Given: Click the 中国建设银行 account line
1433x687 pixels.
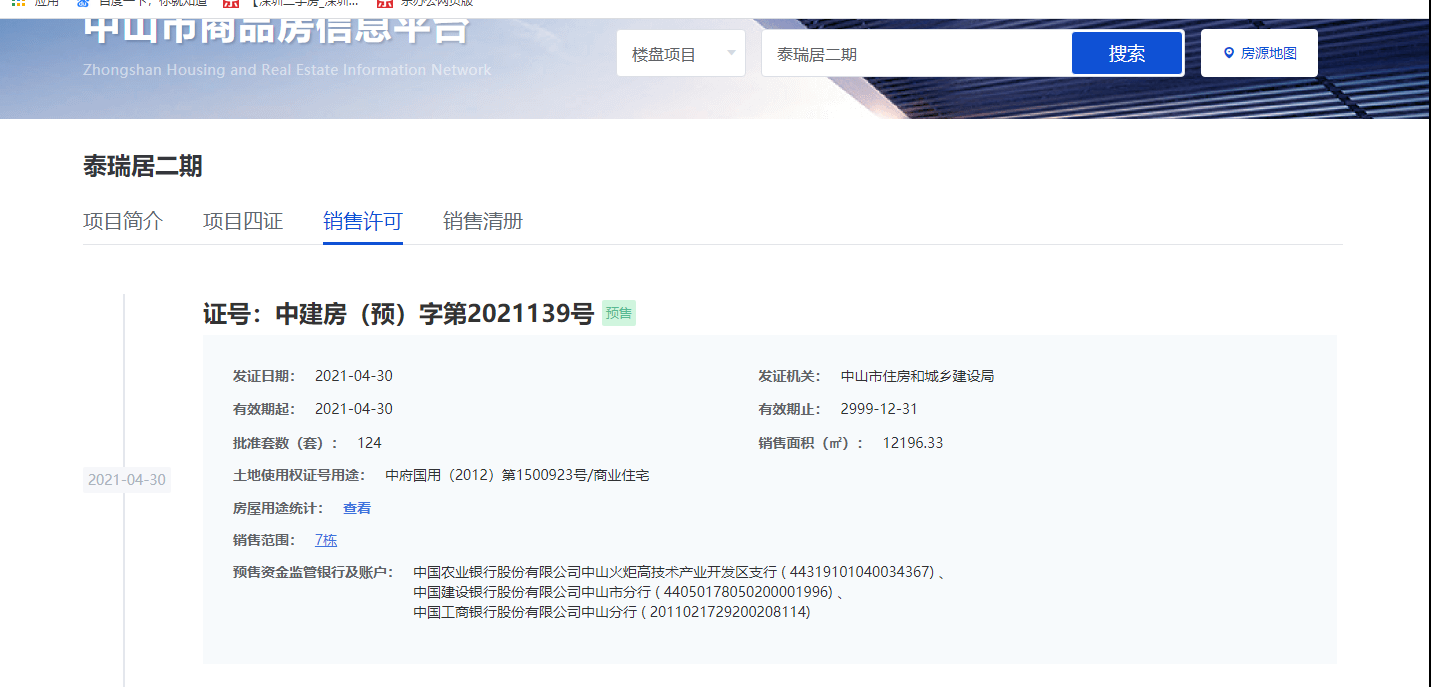Looking at the screenshot, I should click(x=628, y=592).
